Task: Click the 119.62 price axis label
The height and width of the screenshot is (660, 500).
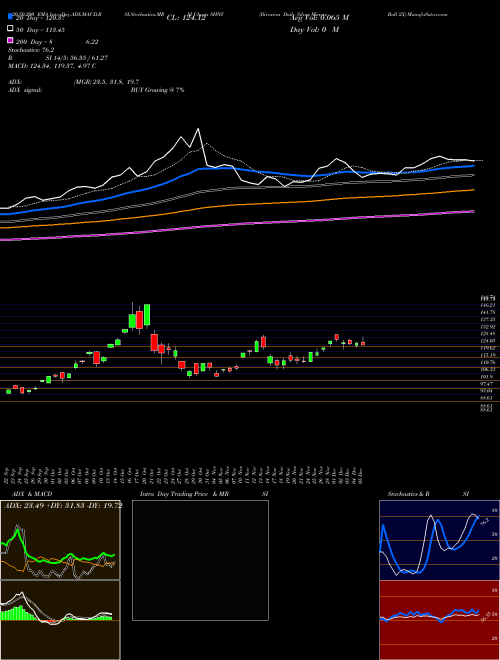Action: [489, 348]
